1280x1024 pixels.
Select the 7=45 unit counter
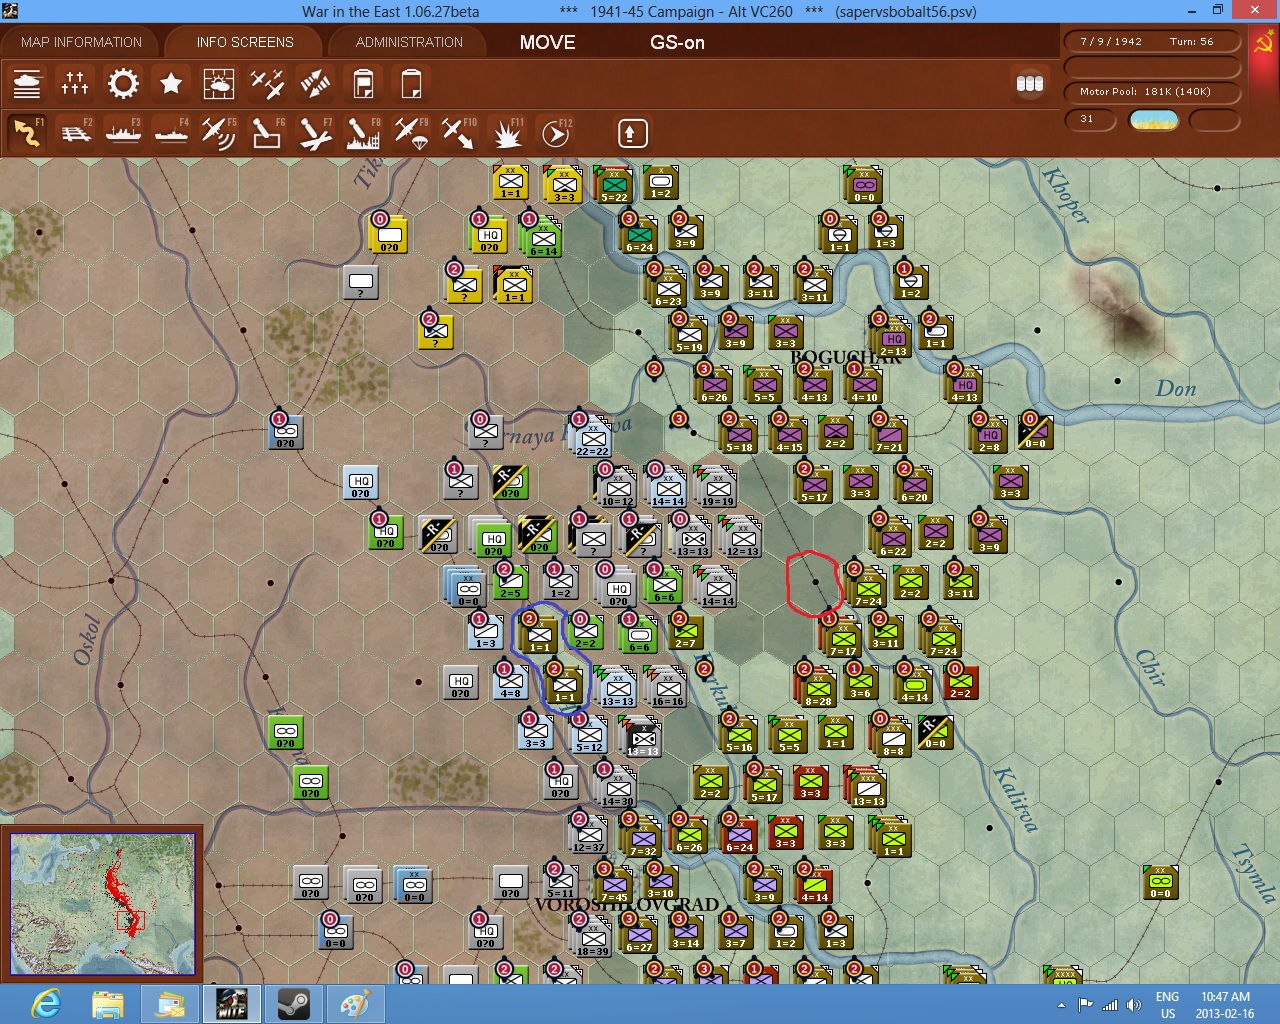click(615, 884)
